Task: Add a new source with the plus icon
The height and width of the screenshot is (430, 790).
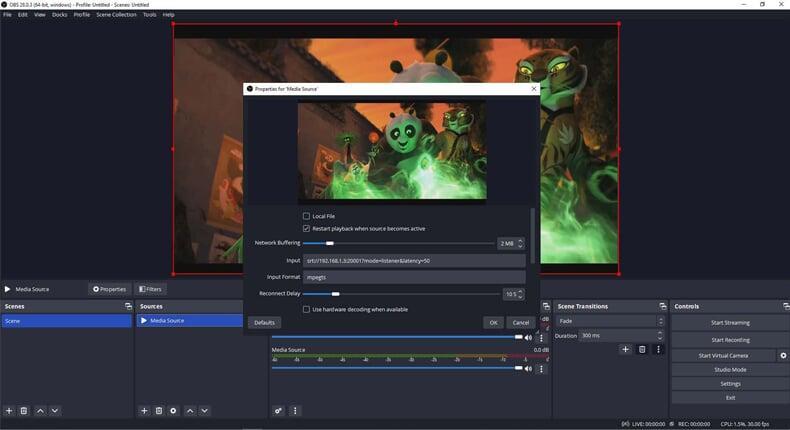Action: [144, 411]
